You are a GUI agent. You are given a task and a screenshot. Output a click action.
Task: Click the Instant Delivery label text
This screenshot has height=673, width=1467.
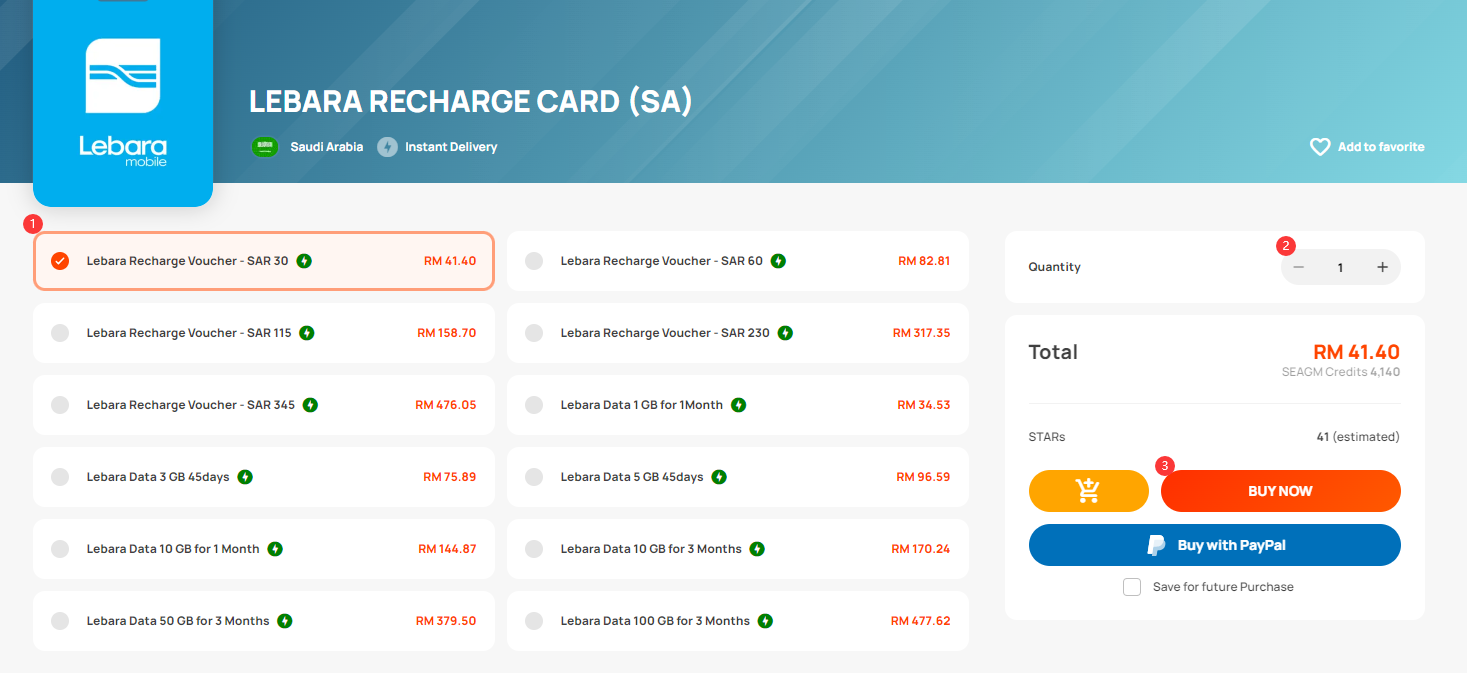pyautogui.click(x=451, y=147)
